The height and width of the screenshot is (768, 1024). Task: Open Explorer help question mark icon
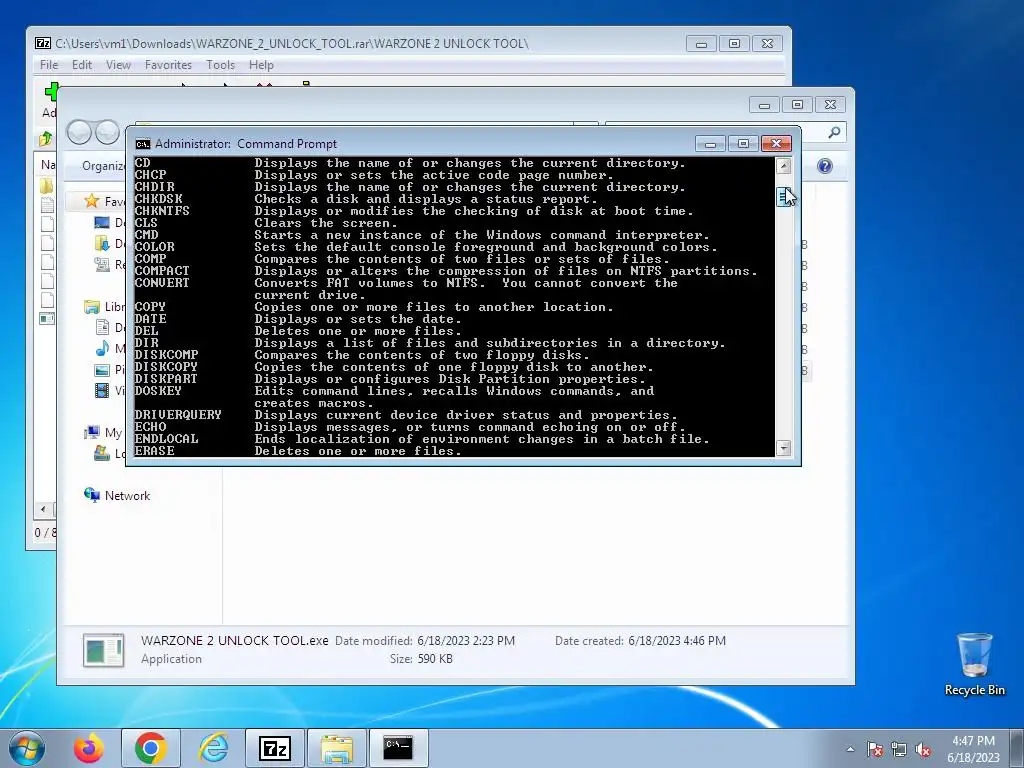click(825, 166)
